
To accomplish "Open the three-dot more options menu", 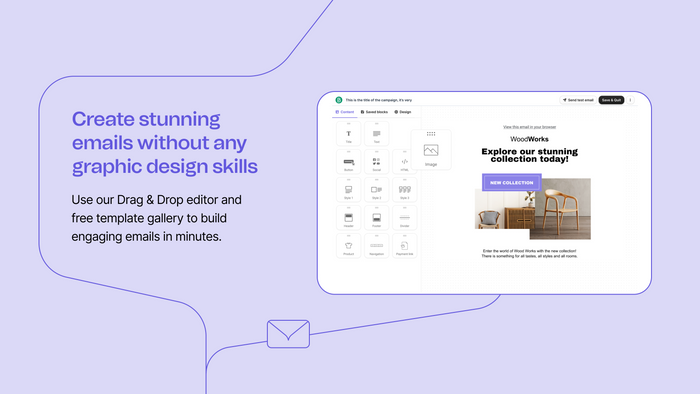I will pos(630,100).
